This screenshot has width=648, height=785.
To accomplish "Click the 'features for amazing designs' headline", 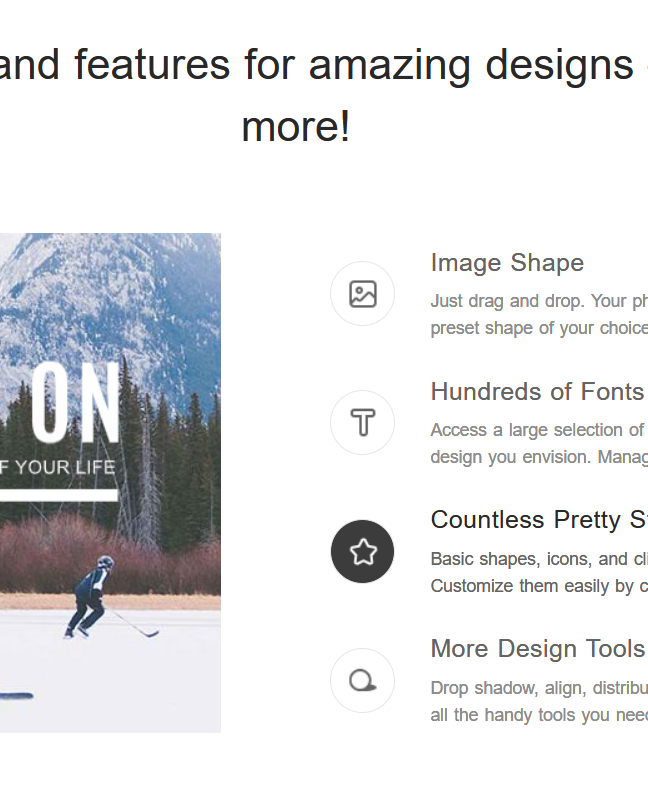I will tap(320, 66).
